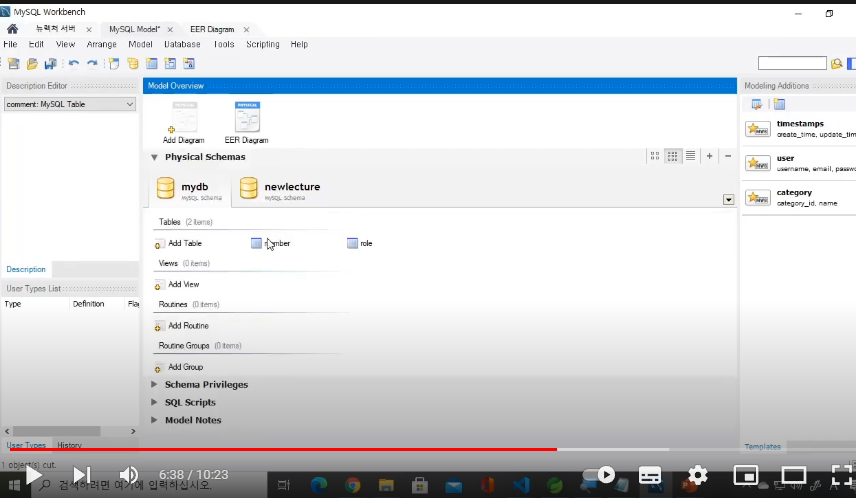
Task: Open the schema tabs overflow dropdown arrow
Action: (728, 200)
